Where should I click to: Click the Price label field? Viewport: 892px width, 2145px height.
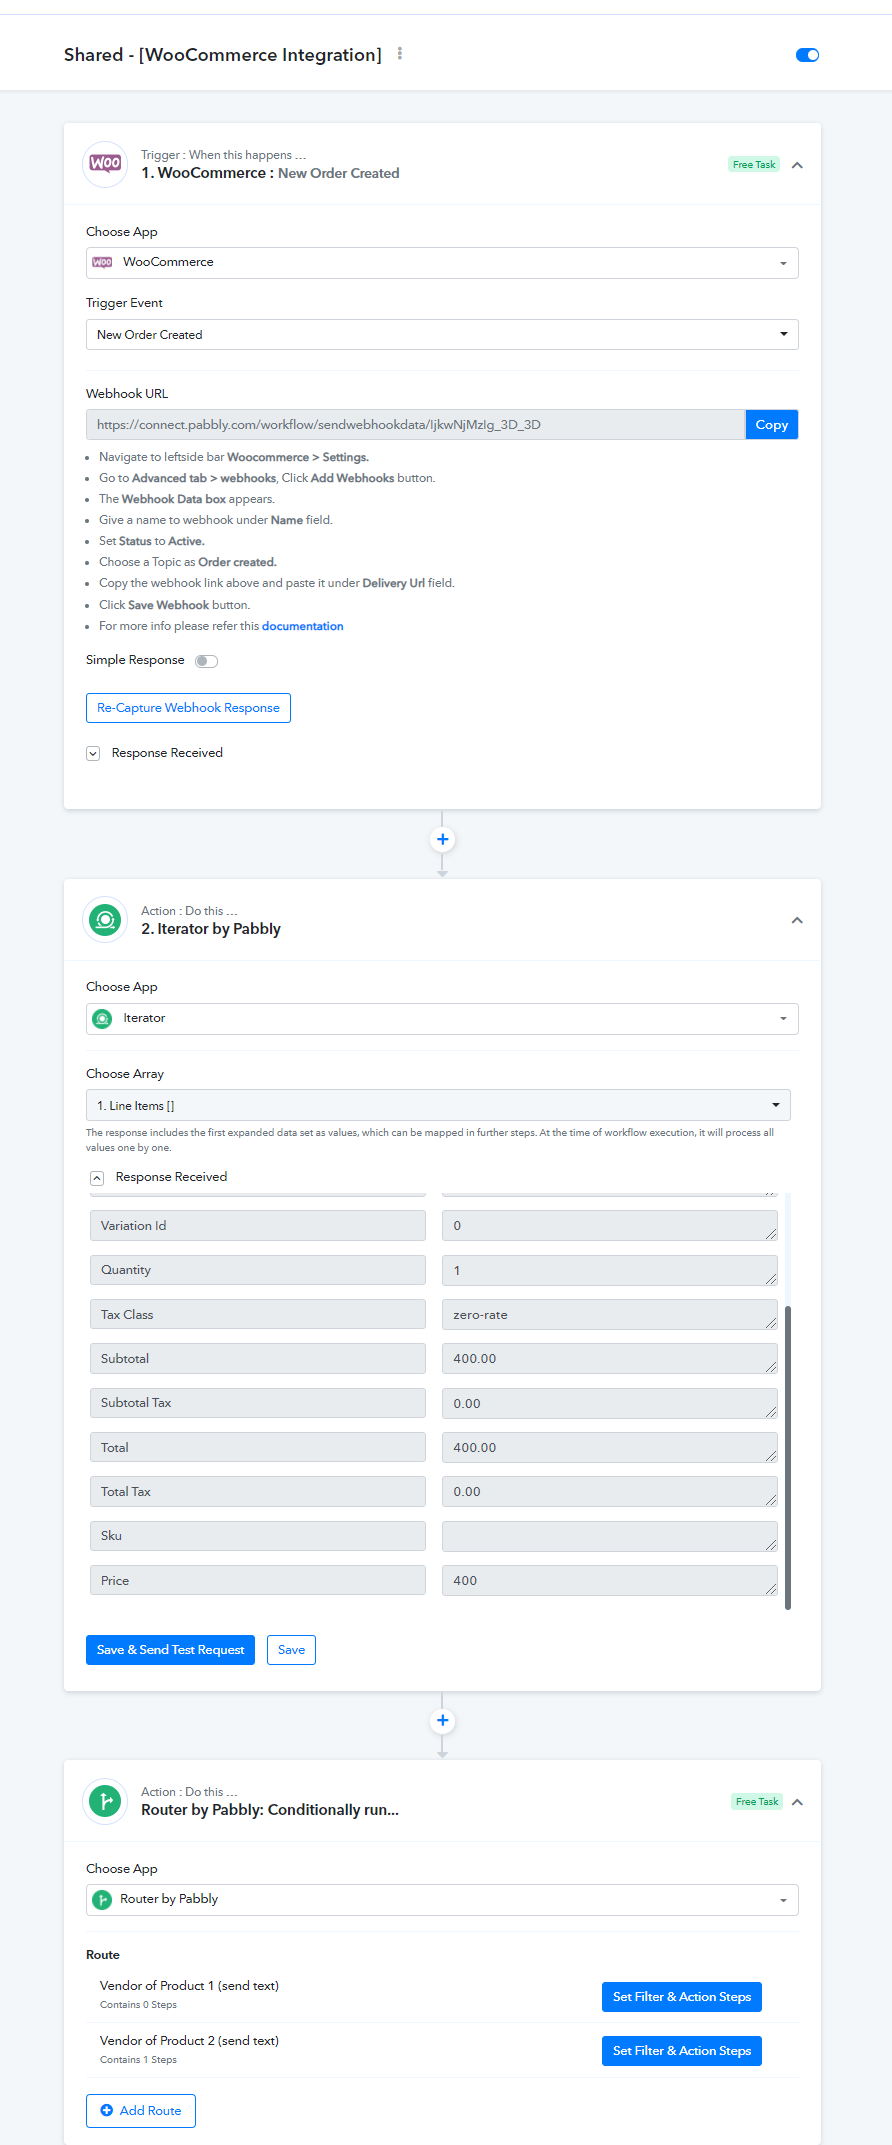click(258, 1581)
